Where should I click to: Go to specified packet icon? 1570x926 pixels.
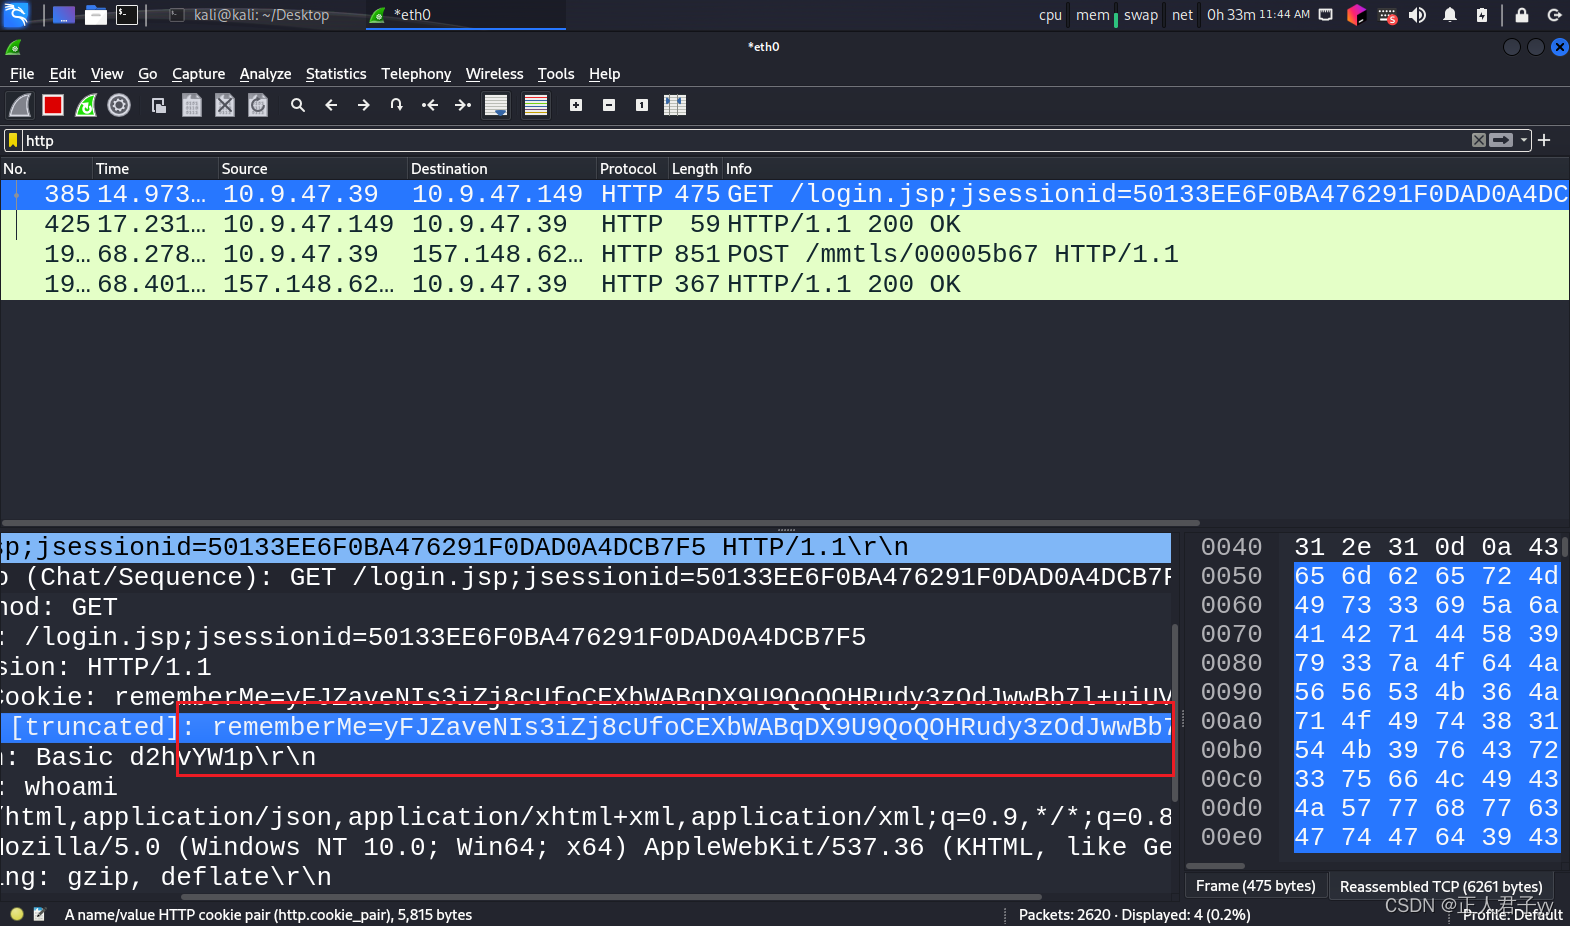click(x=397, y=105)
